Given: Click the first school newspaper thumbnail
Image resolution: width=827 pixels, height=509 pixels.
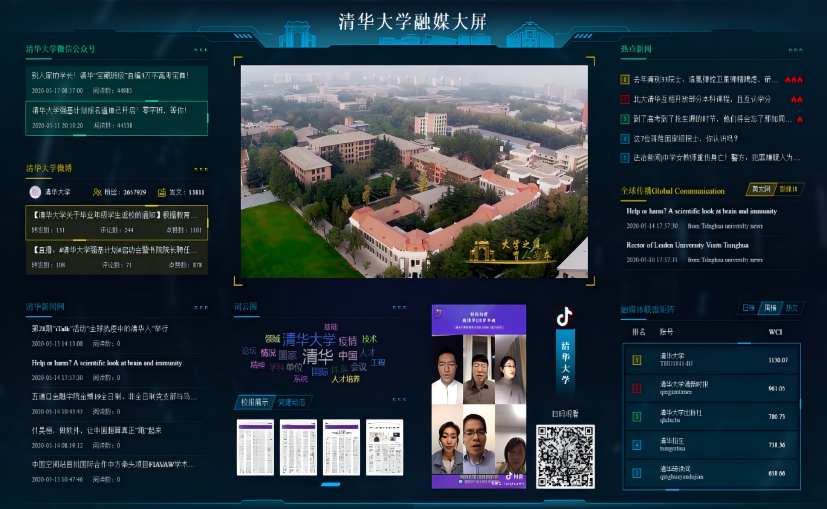Looking at the screenshot, I should point(255,447).
